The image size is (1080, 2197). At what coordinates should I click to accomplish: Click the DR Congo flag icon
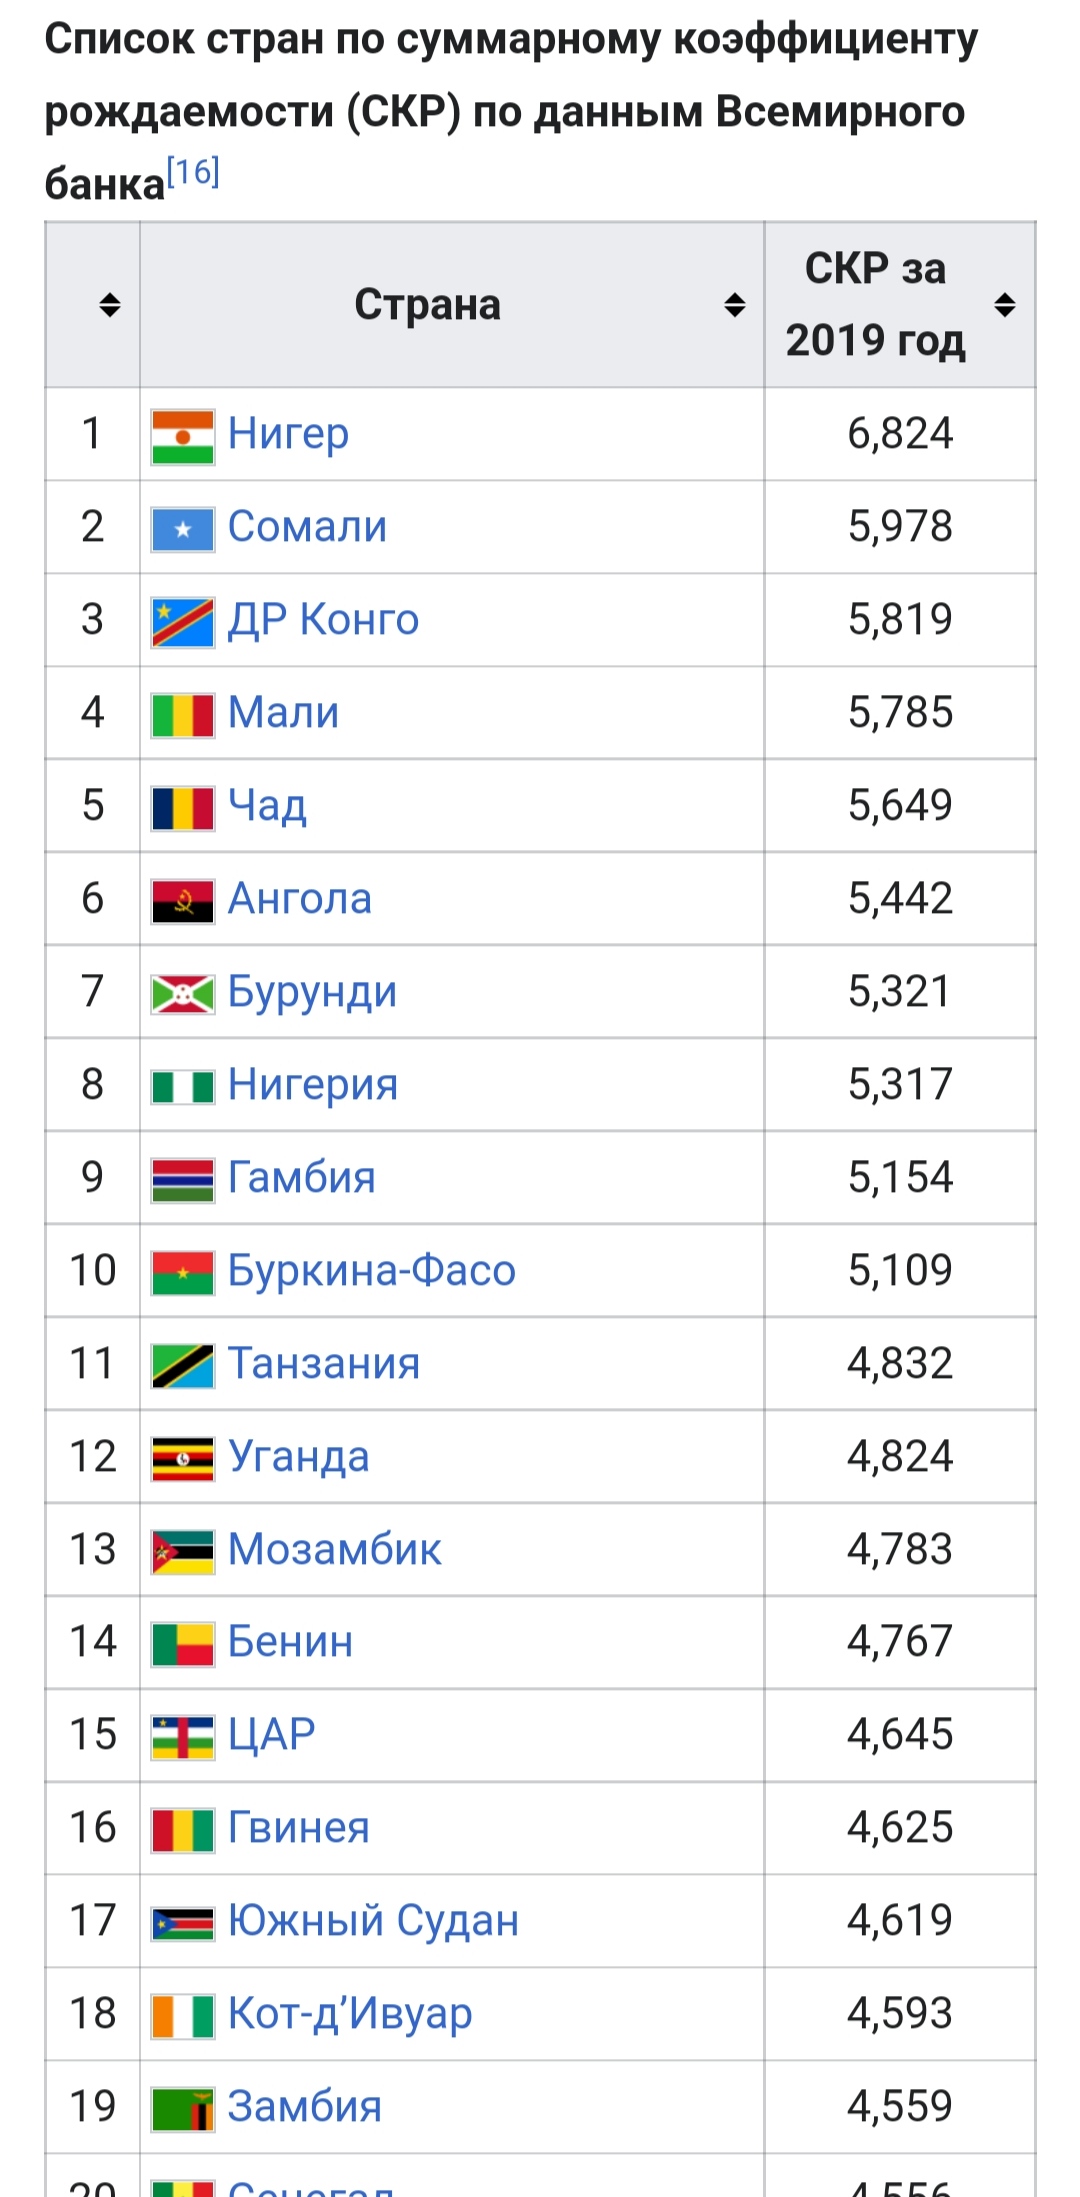pos(182,623)
